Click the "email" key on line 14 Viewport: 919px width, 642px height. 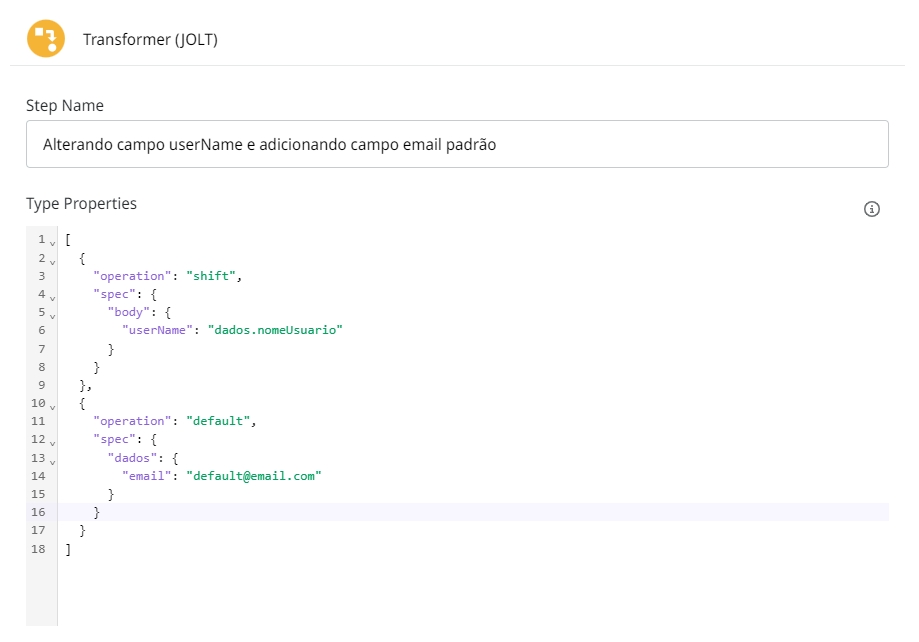point(145,476)
